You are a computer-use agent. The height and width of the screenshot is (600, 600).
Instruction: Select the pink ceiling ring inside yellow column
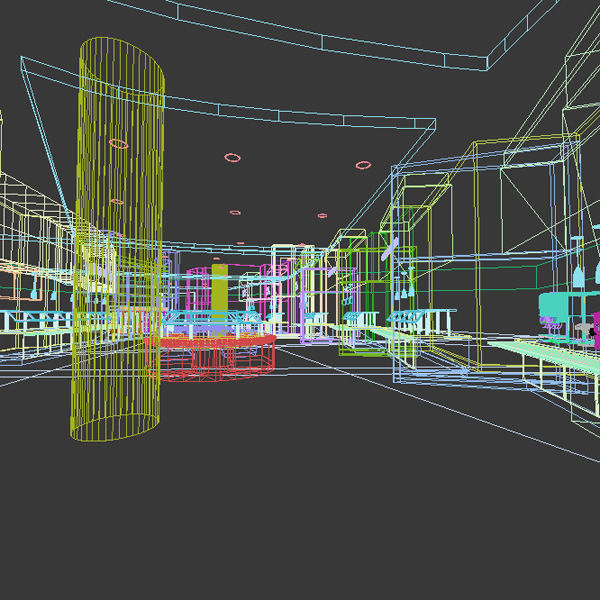pos(119,144)
